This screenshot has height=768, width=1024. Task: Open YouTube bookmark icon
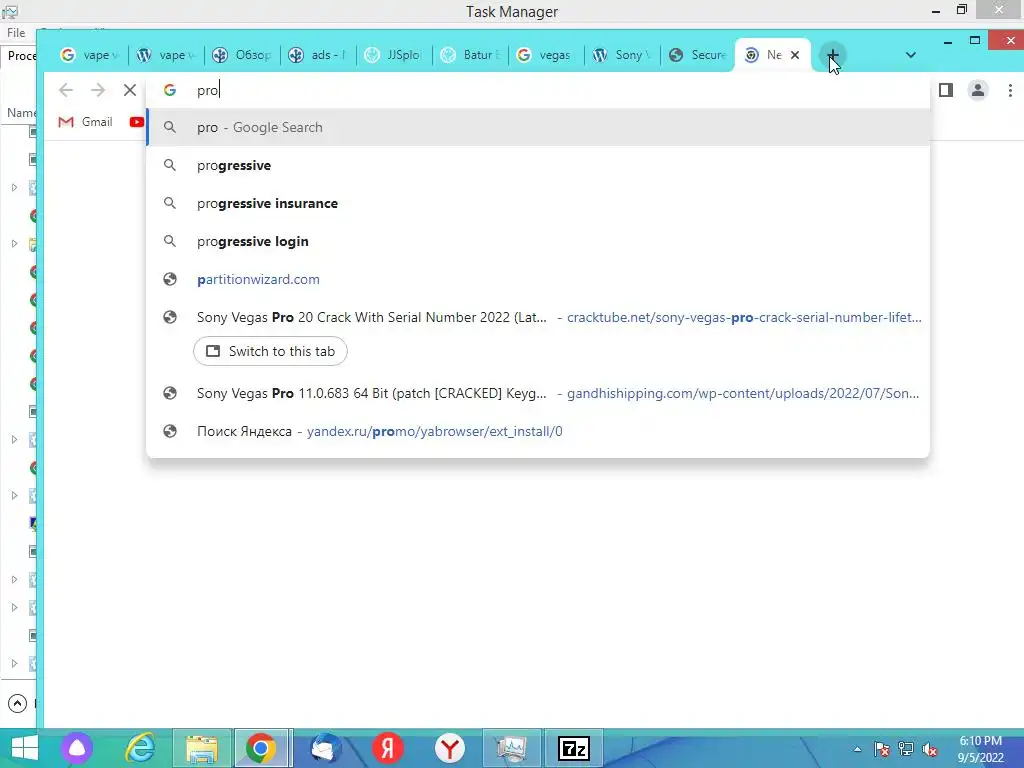pos(136,121)
